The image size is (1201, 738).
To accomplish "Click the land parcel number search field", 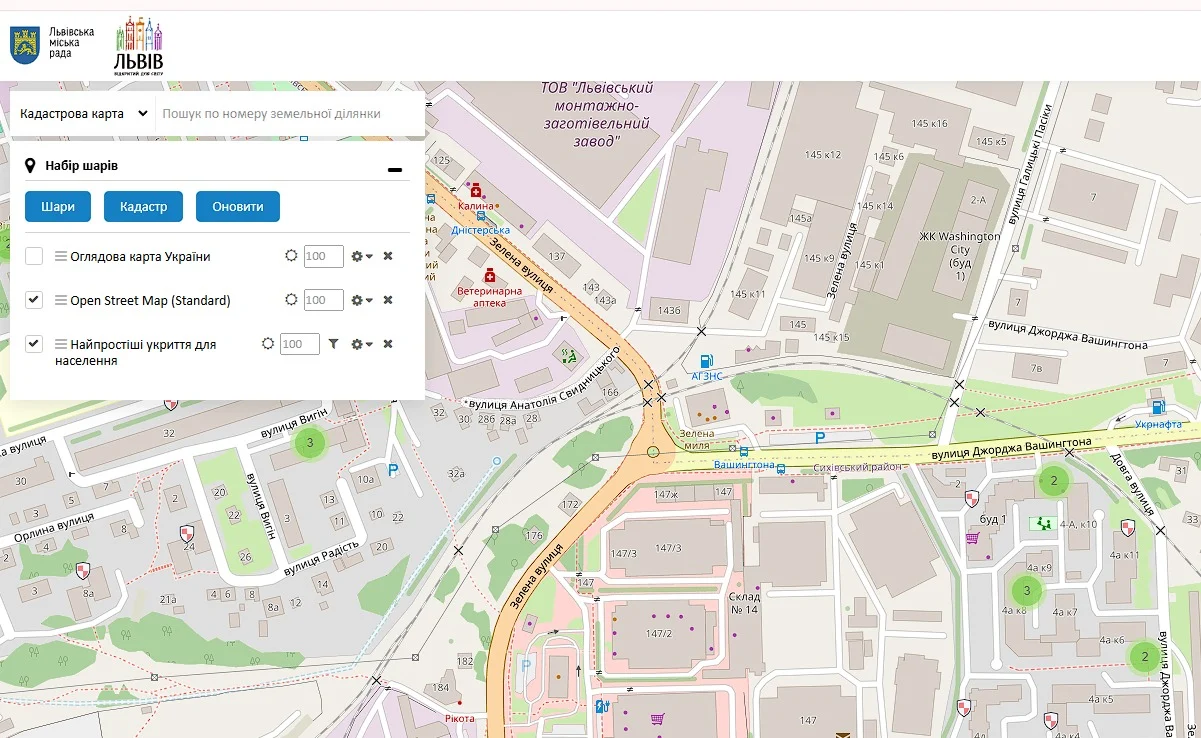I will click(x=290, y=114).
